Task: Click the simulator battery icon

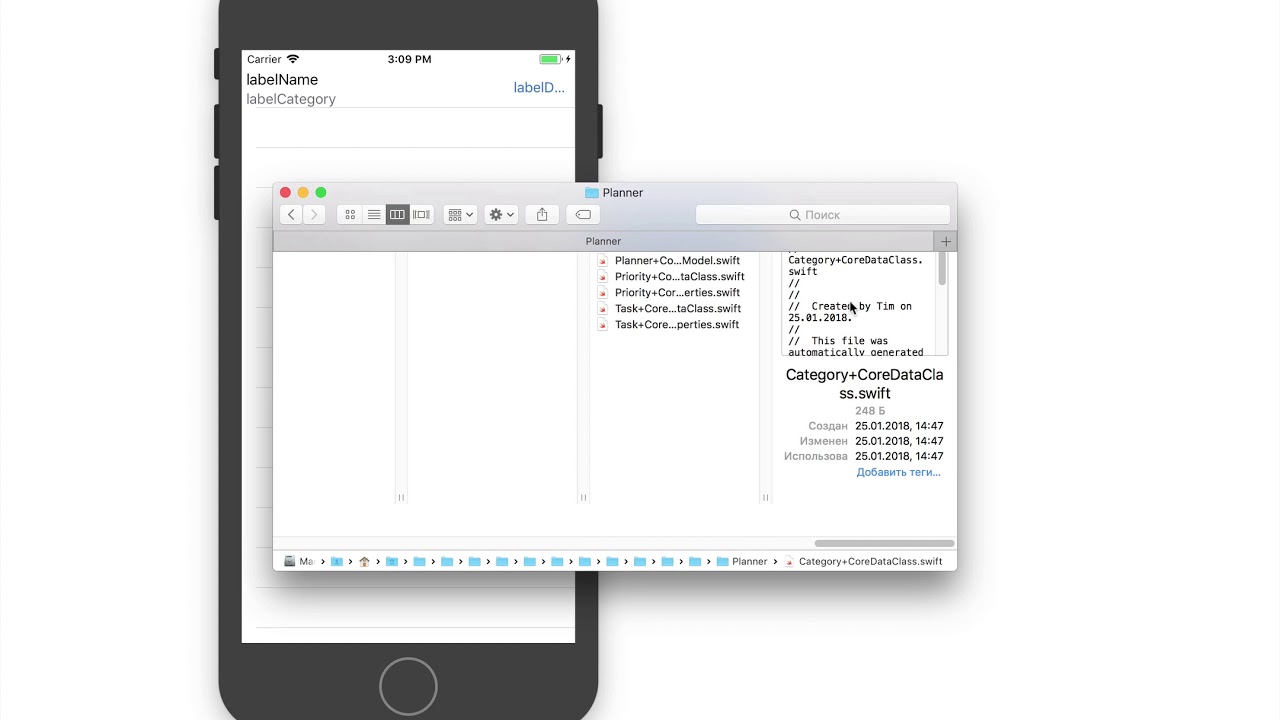Action: point(552,59)
